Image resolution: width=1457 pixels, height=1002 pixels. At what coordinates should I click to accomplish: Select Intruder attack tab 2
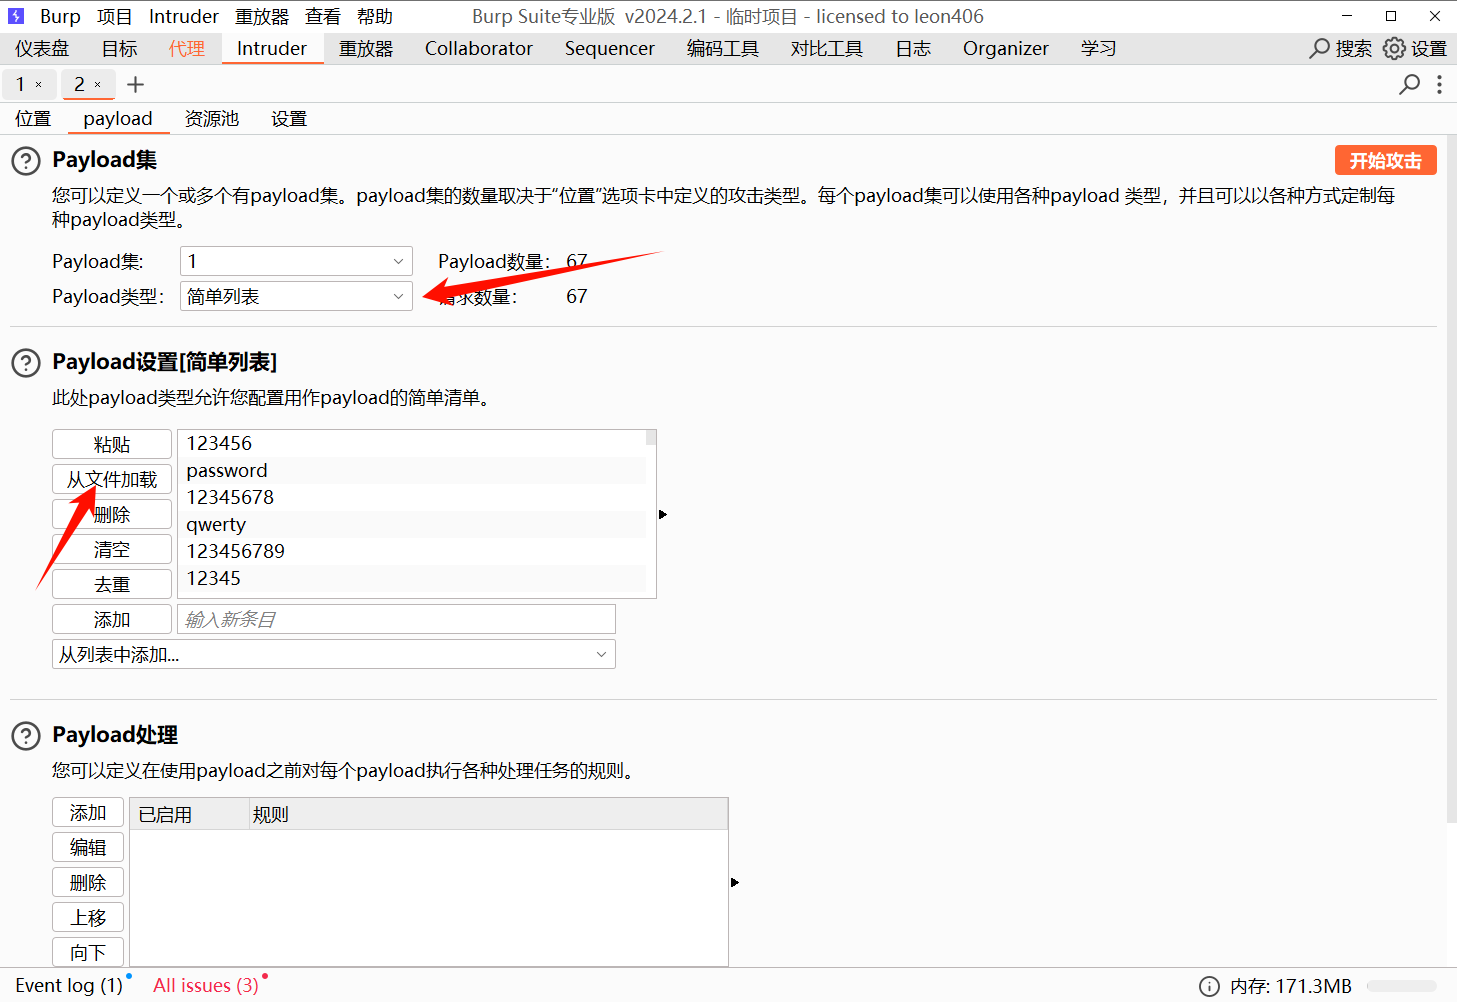(79, 85)
